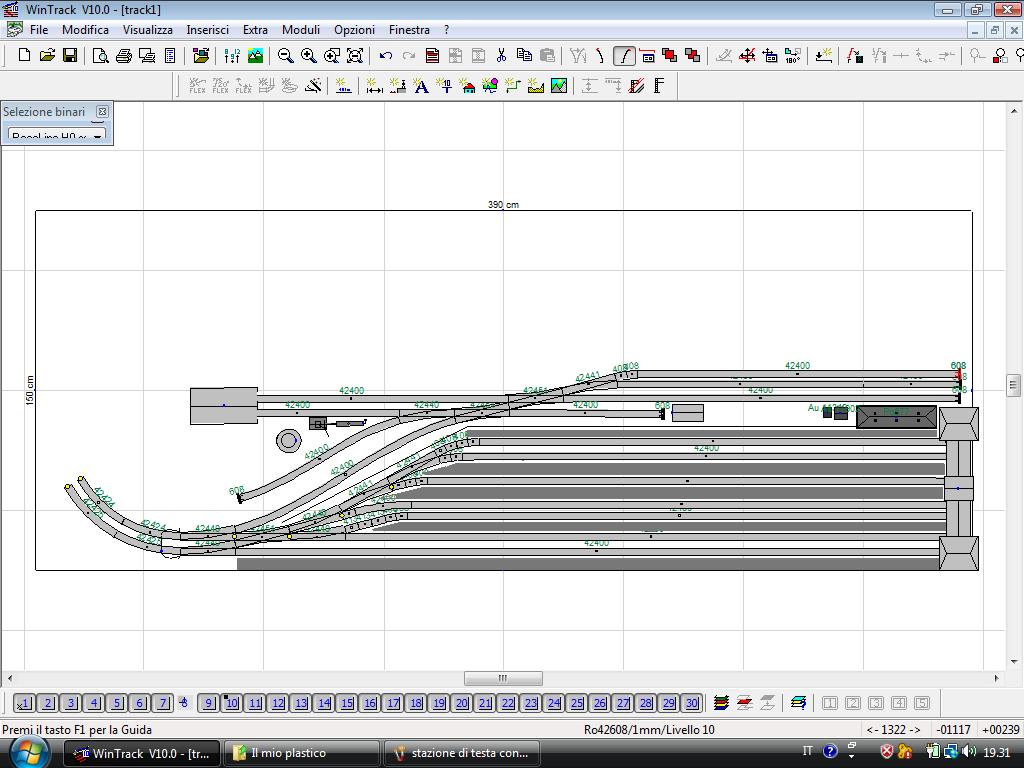Viewport: 1024px width, 768px height.
Task: Open the Modifica menu
Action: pos(85,30)
